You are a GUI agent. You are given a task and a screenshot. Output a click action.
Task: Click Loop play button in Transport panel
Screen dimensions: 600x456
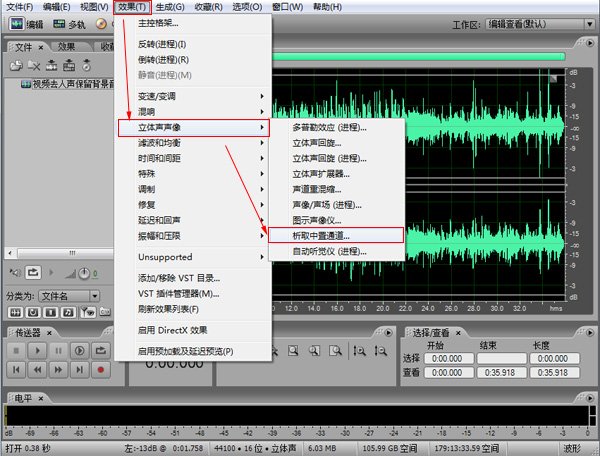101,350
